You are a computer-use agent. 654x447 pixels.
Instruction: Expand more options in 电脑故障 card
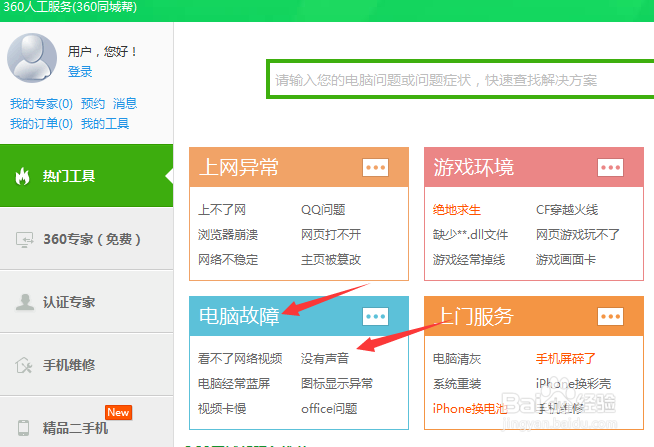pyautogui.click(x=375, y=316)
